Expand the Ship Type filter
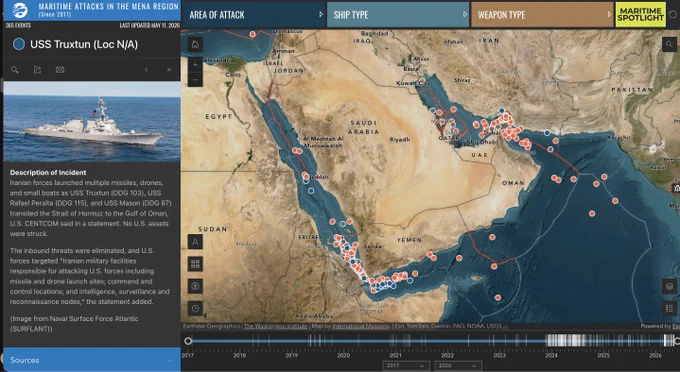680x372 pixels. coord(398,15)
